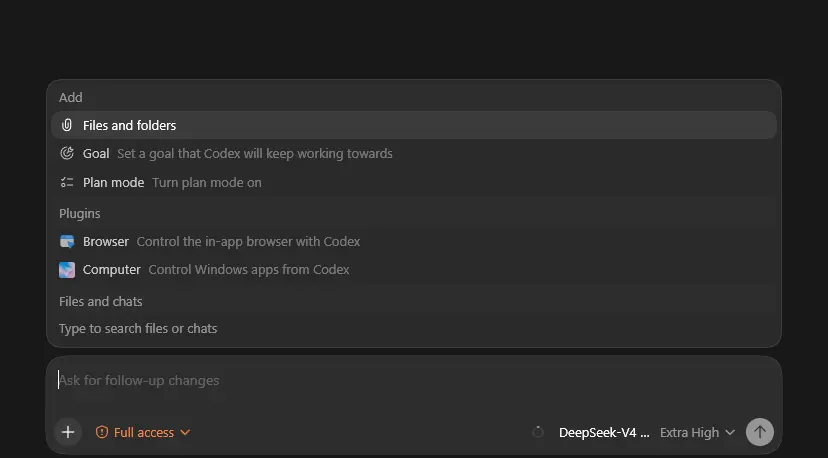Open the DeepSeek-V4 model selector
Image resolution: width=828 pixels, height=458 pixels.
(604, 432)
